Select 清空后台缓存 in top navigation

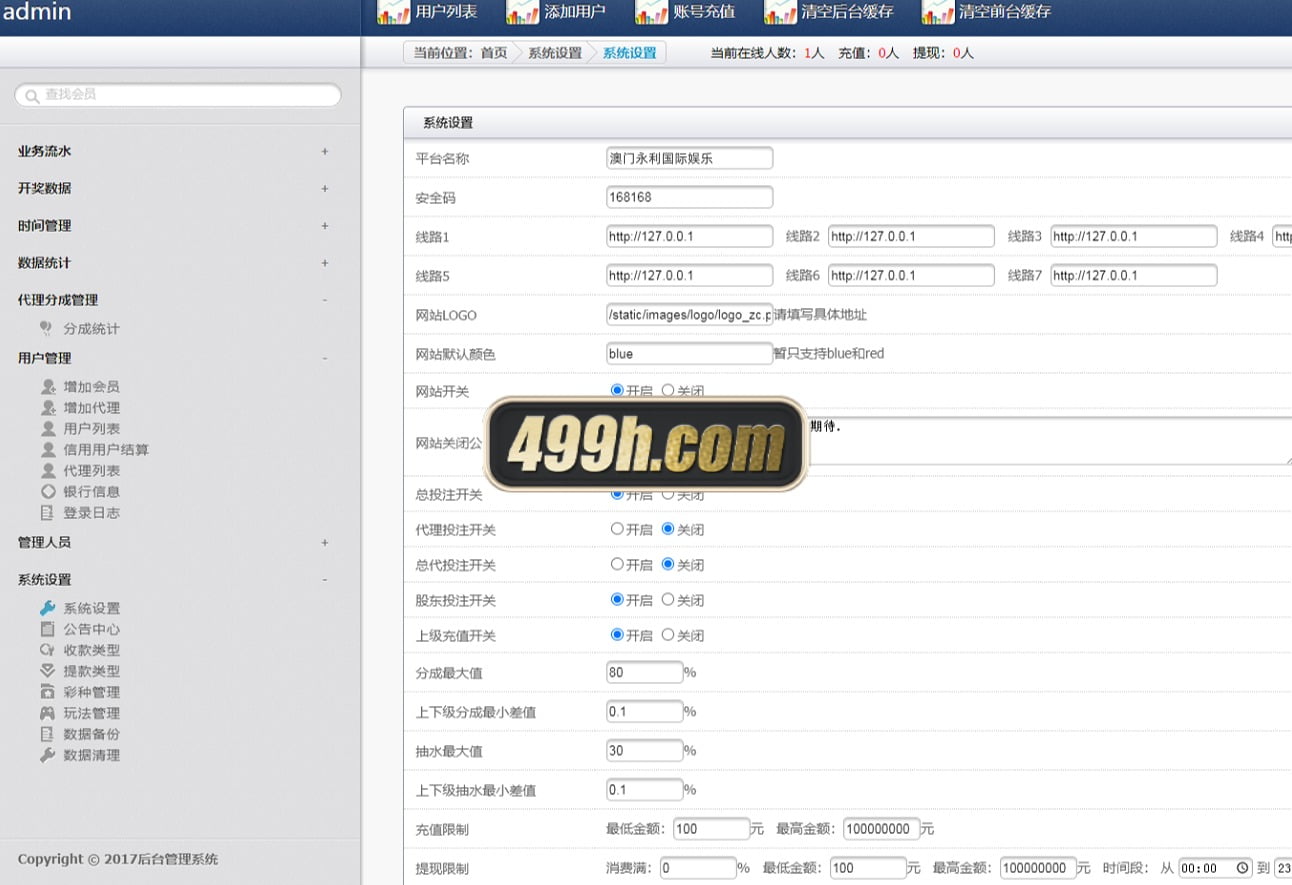847,12
